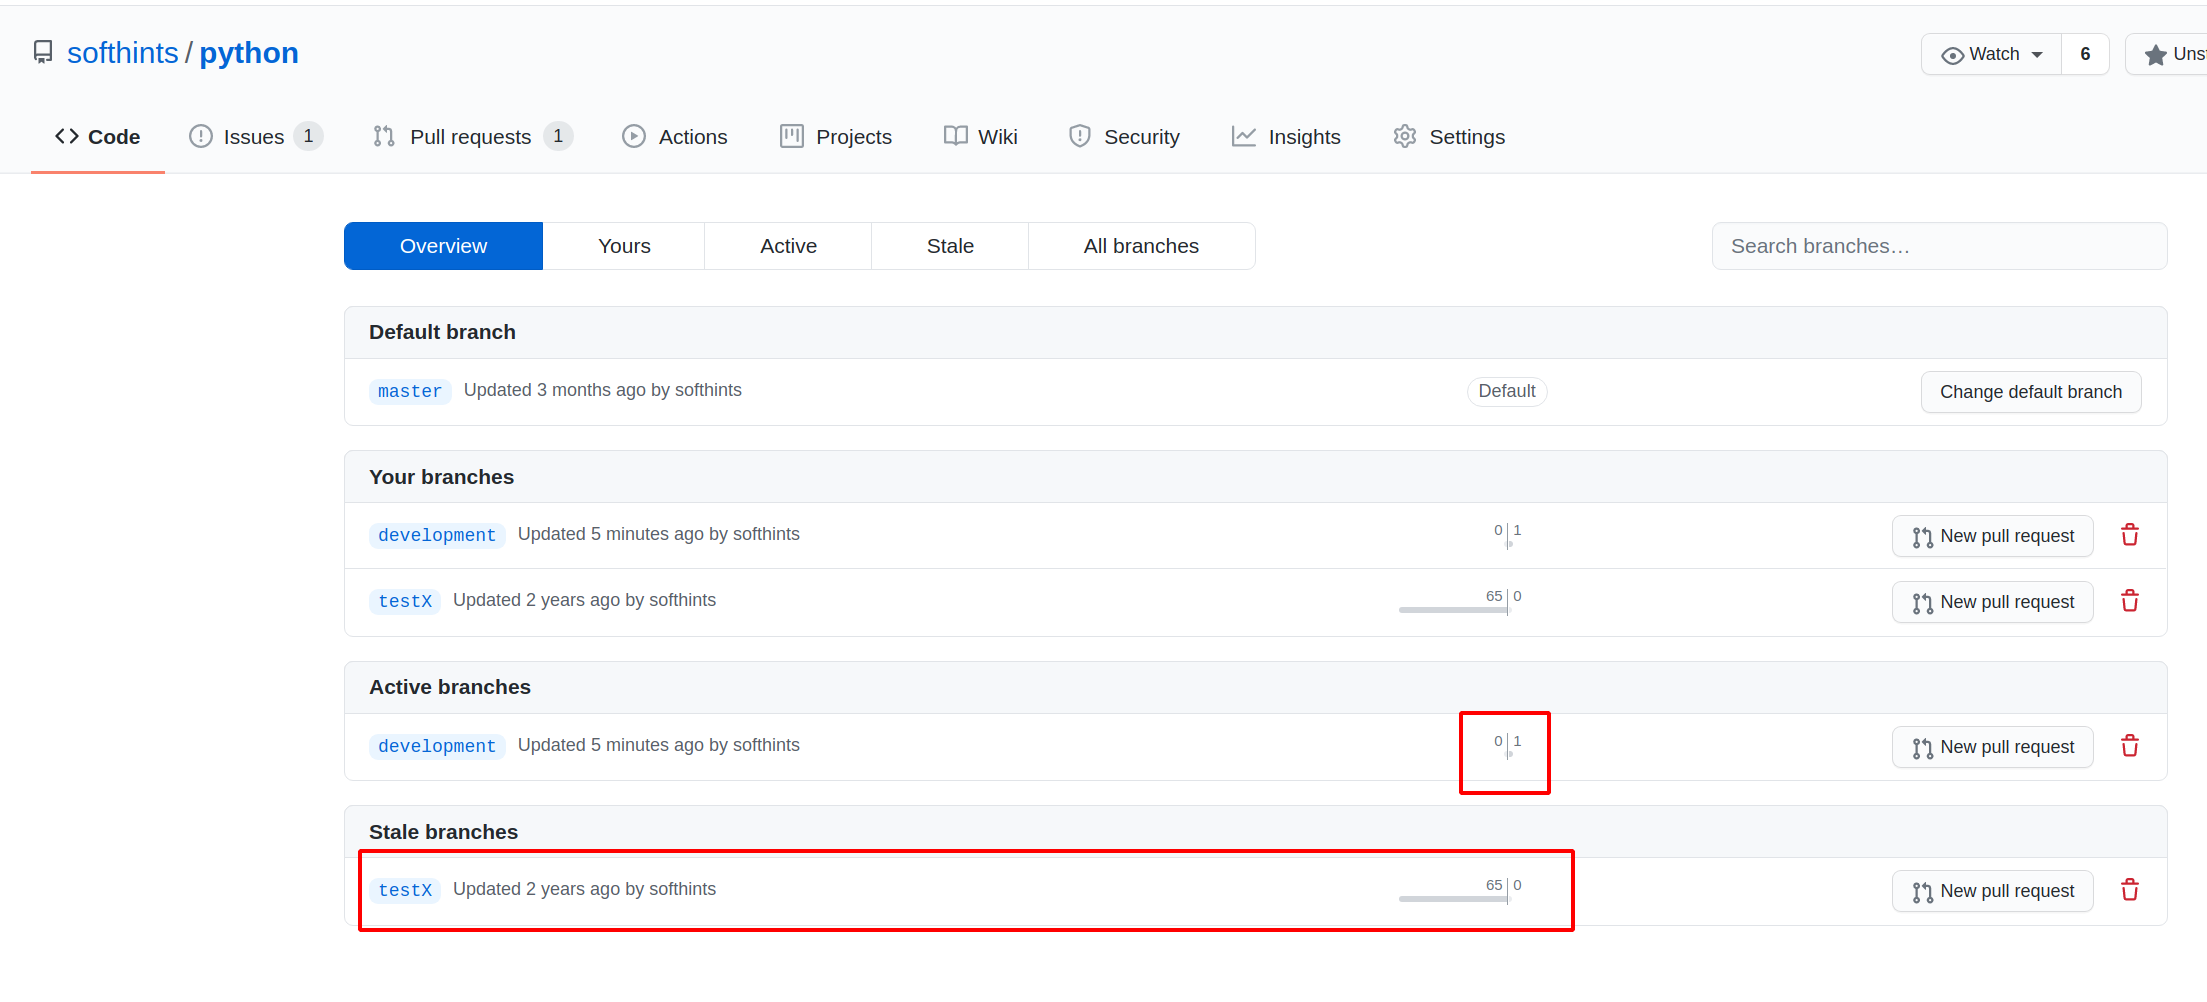The image size is (2207, 1002).
Task: Open repository Settings gear icon
Action: 1405,136
